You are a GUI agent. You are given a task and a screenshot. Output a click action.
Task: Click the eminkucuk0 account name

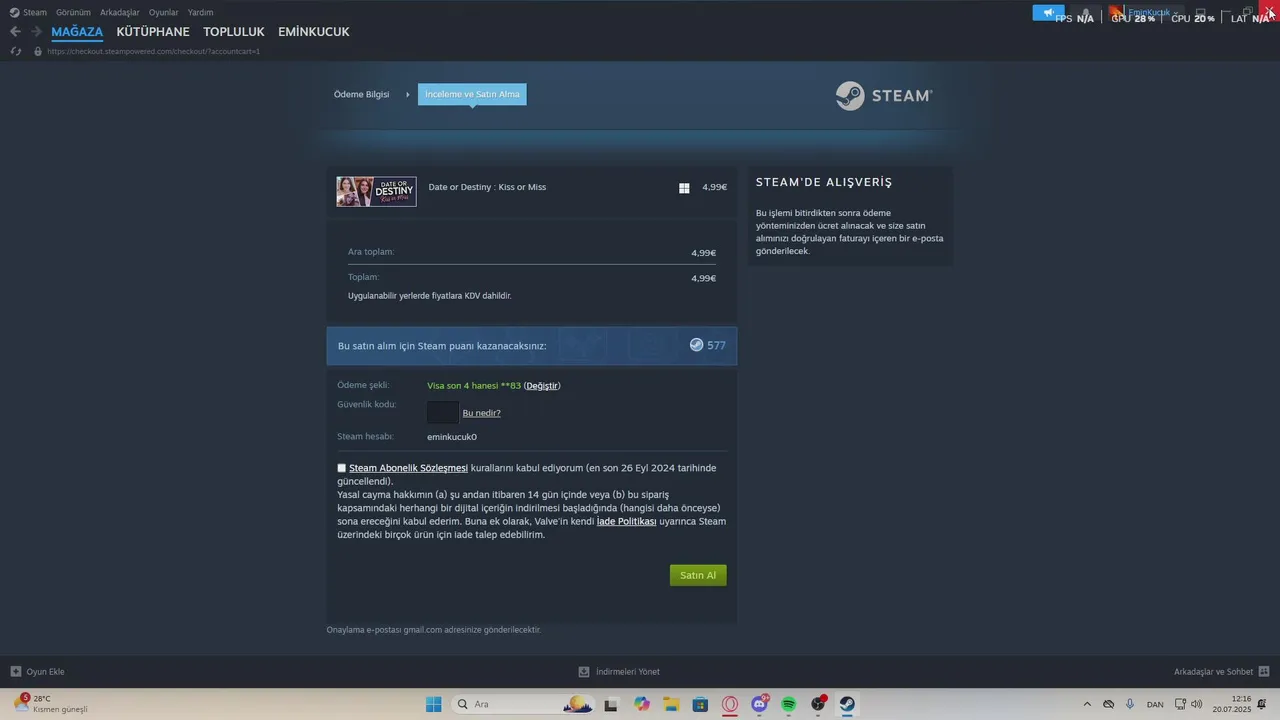coord(452,437)
